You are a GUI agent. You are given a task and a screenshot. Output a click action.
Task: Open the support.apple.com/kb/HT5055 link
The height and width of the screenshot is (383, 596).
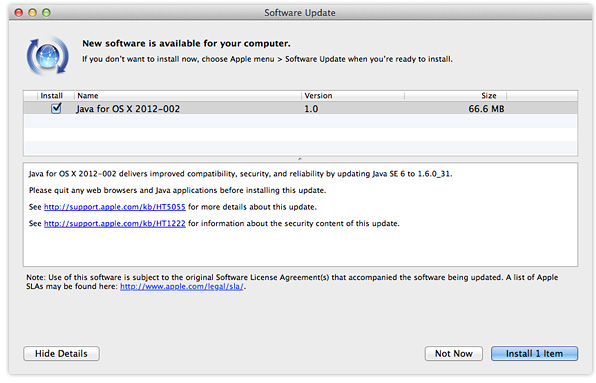pyautogui.click(x=115, y=207)
